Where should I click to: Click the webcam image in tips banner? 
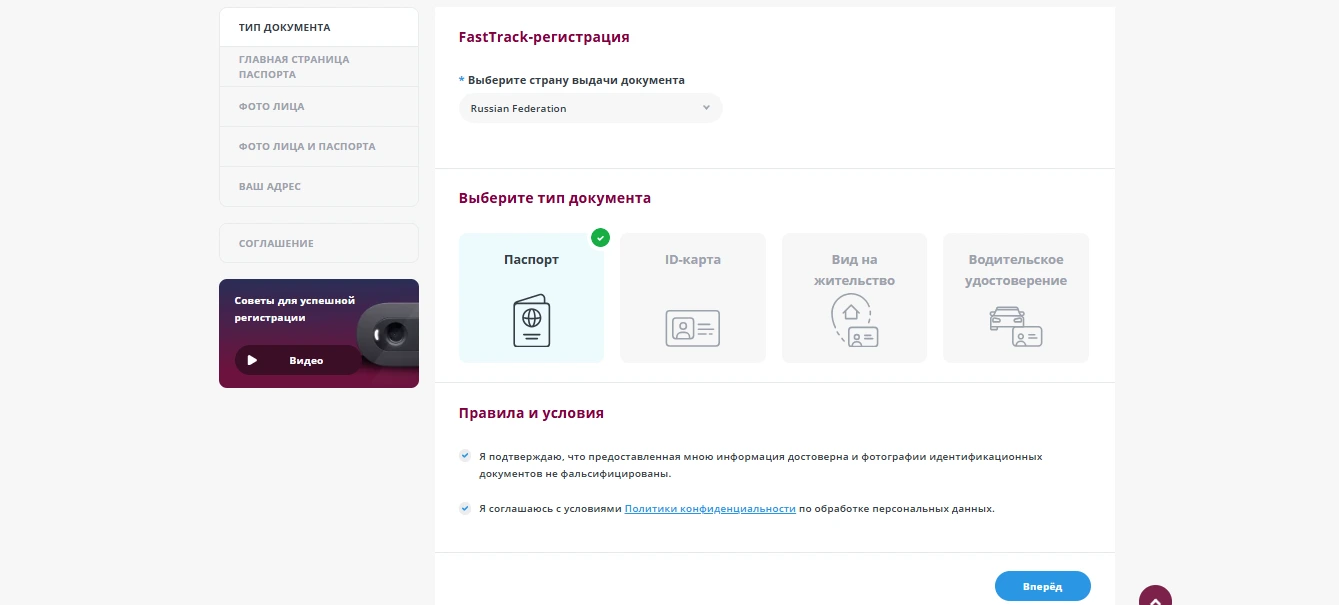(x=388, y=333)
